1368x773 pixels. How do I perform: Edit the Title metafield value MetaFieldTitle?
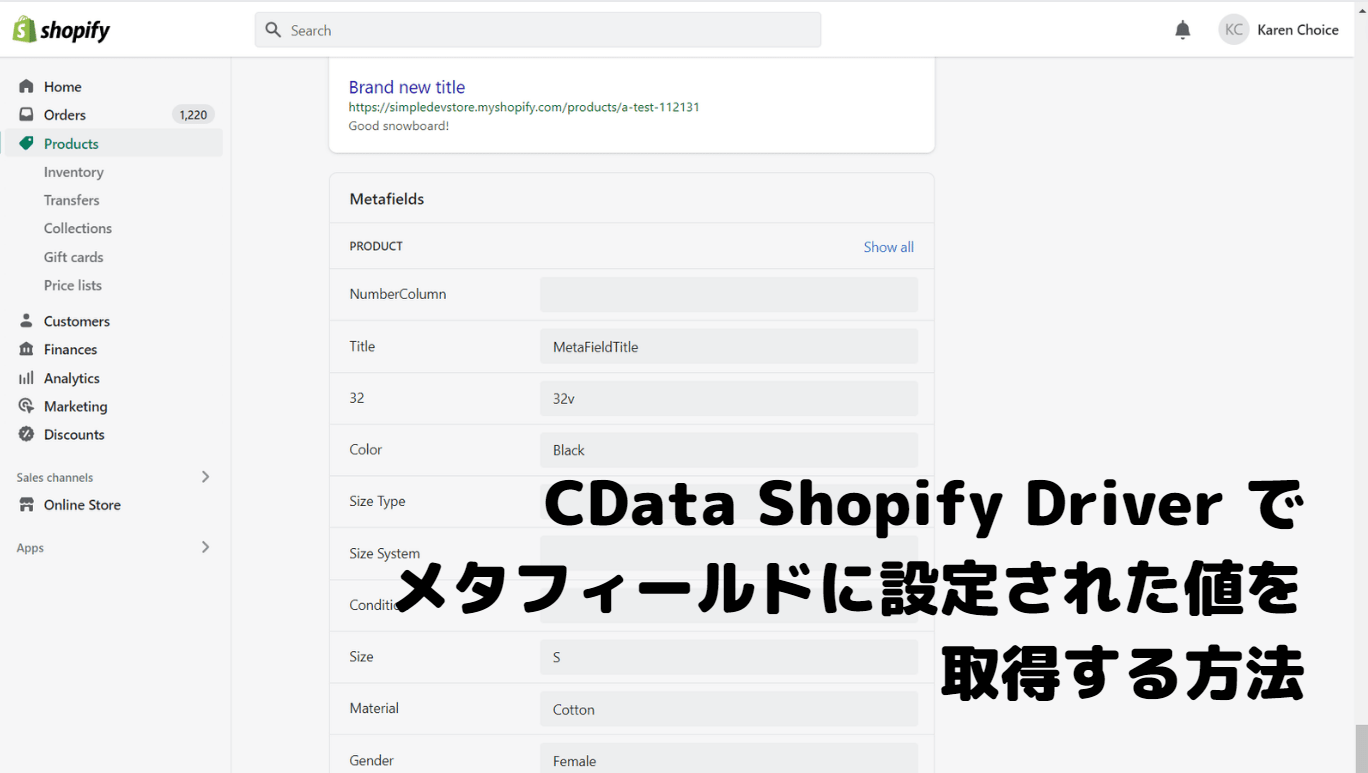click(729, 347)
